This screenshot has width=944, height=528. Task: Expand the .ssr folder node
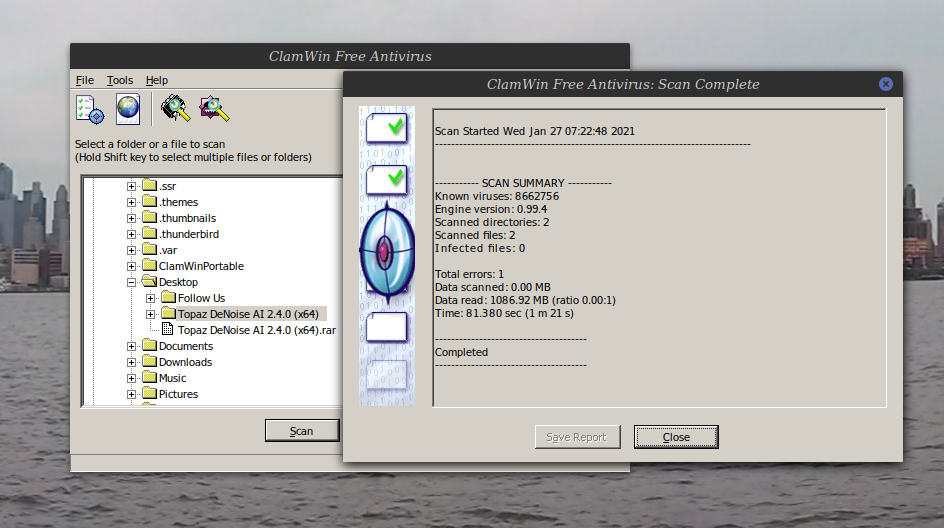pos(131,187)
